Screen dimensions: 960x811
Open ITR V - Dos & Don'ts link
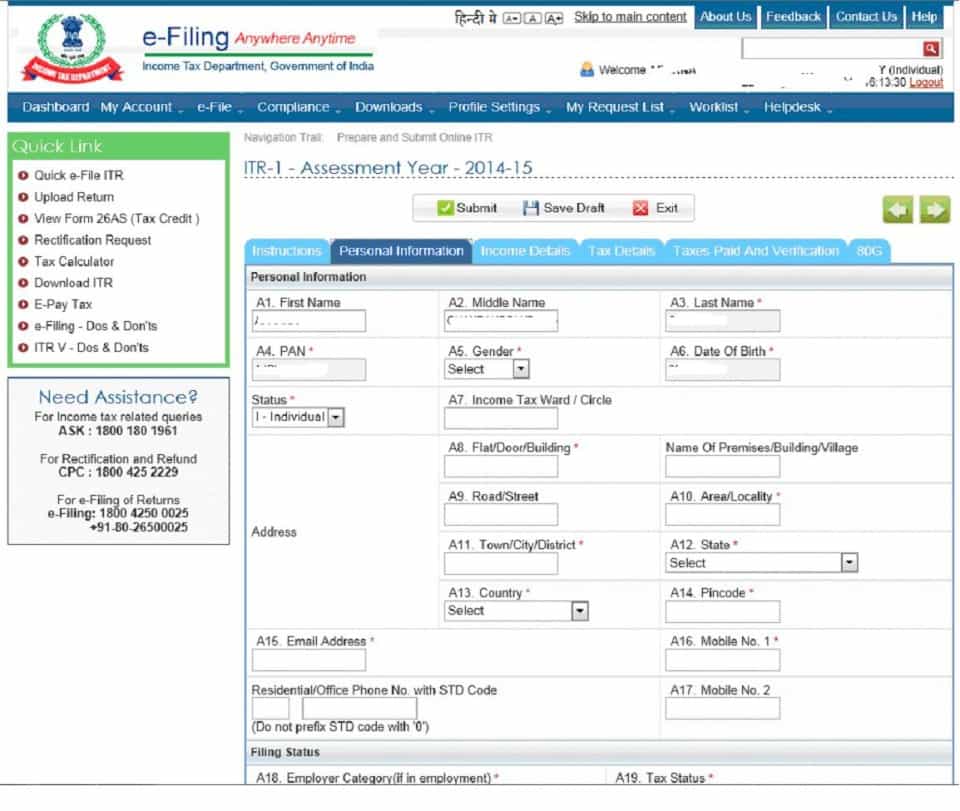click(91, 347)
